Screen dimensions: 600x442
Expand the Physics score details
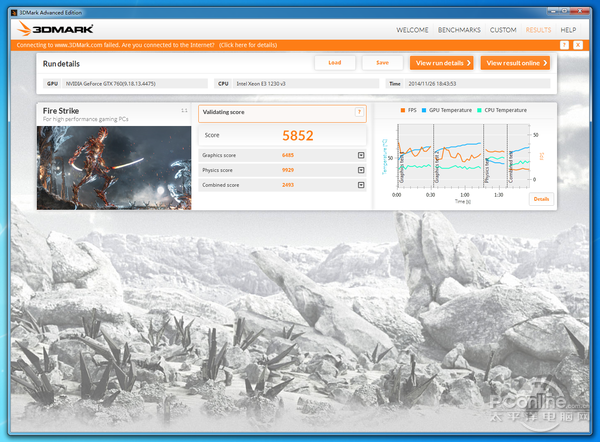click(361, 170)
